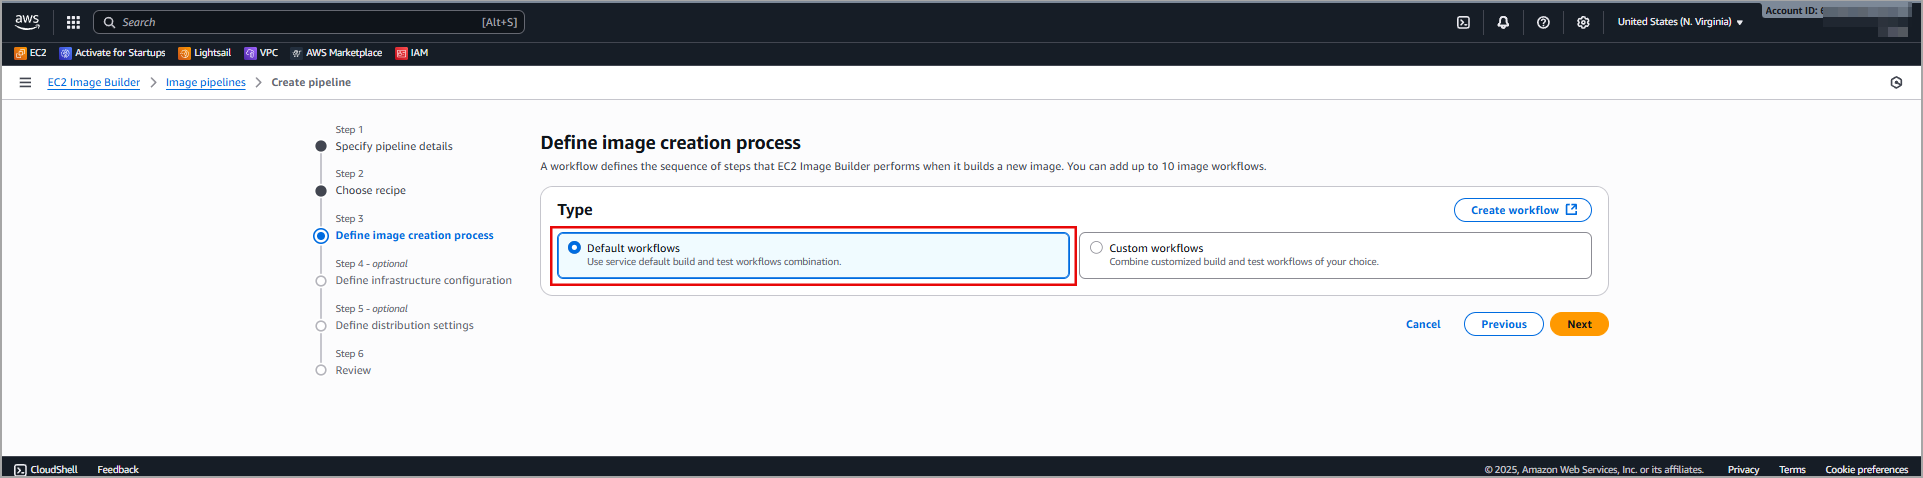Open Cookie preferences in footer
Image resolution: width=1923 pixels, height=478 pixels.
tap(1866, 469)
